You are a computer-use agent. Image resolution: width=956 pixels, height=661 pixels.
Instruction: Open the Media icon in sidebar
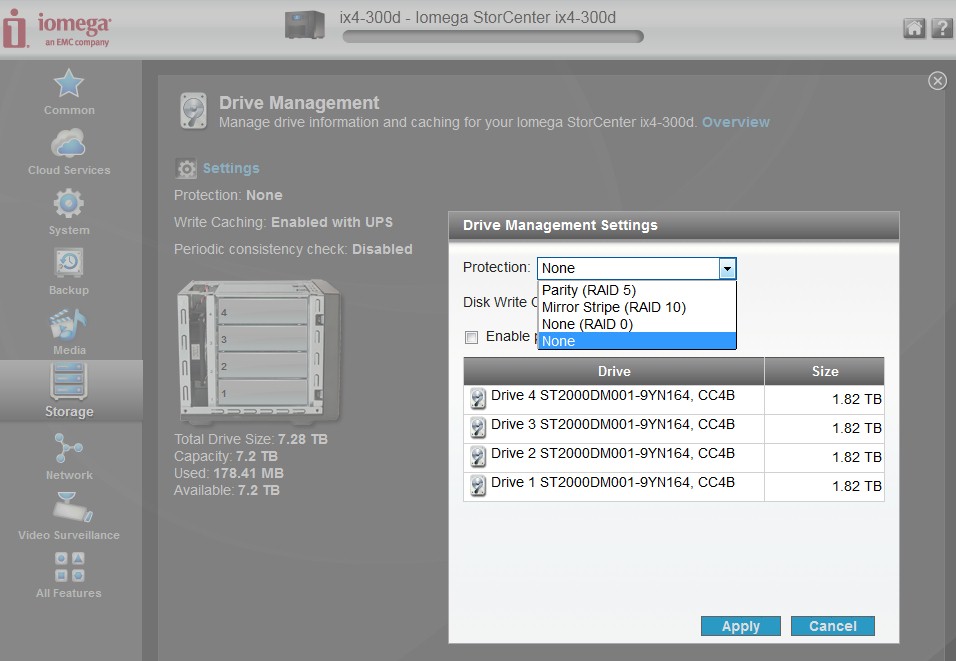[x=68, y=324]
